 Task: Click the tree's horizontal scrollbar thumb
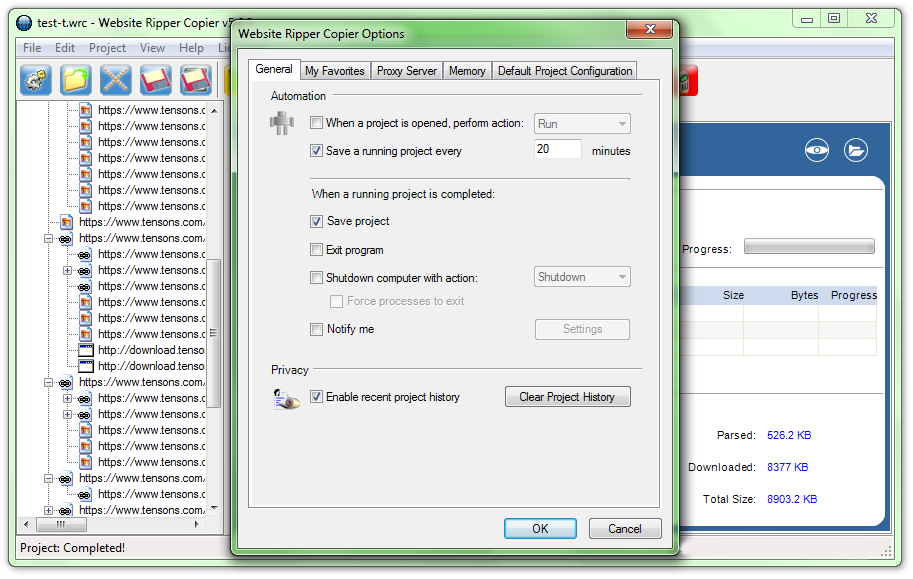tap(61, 525)
